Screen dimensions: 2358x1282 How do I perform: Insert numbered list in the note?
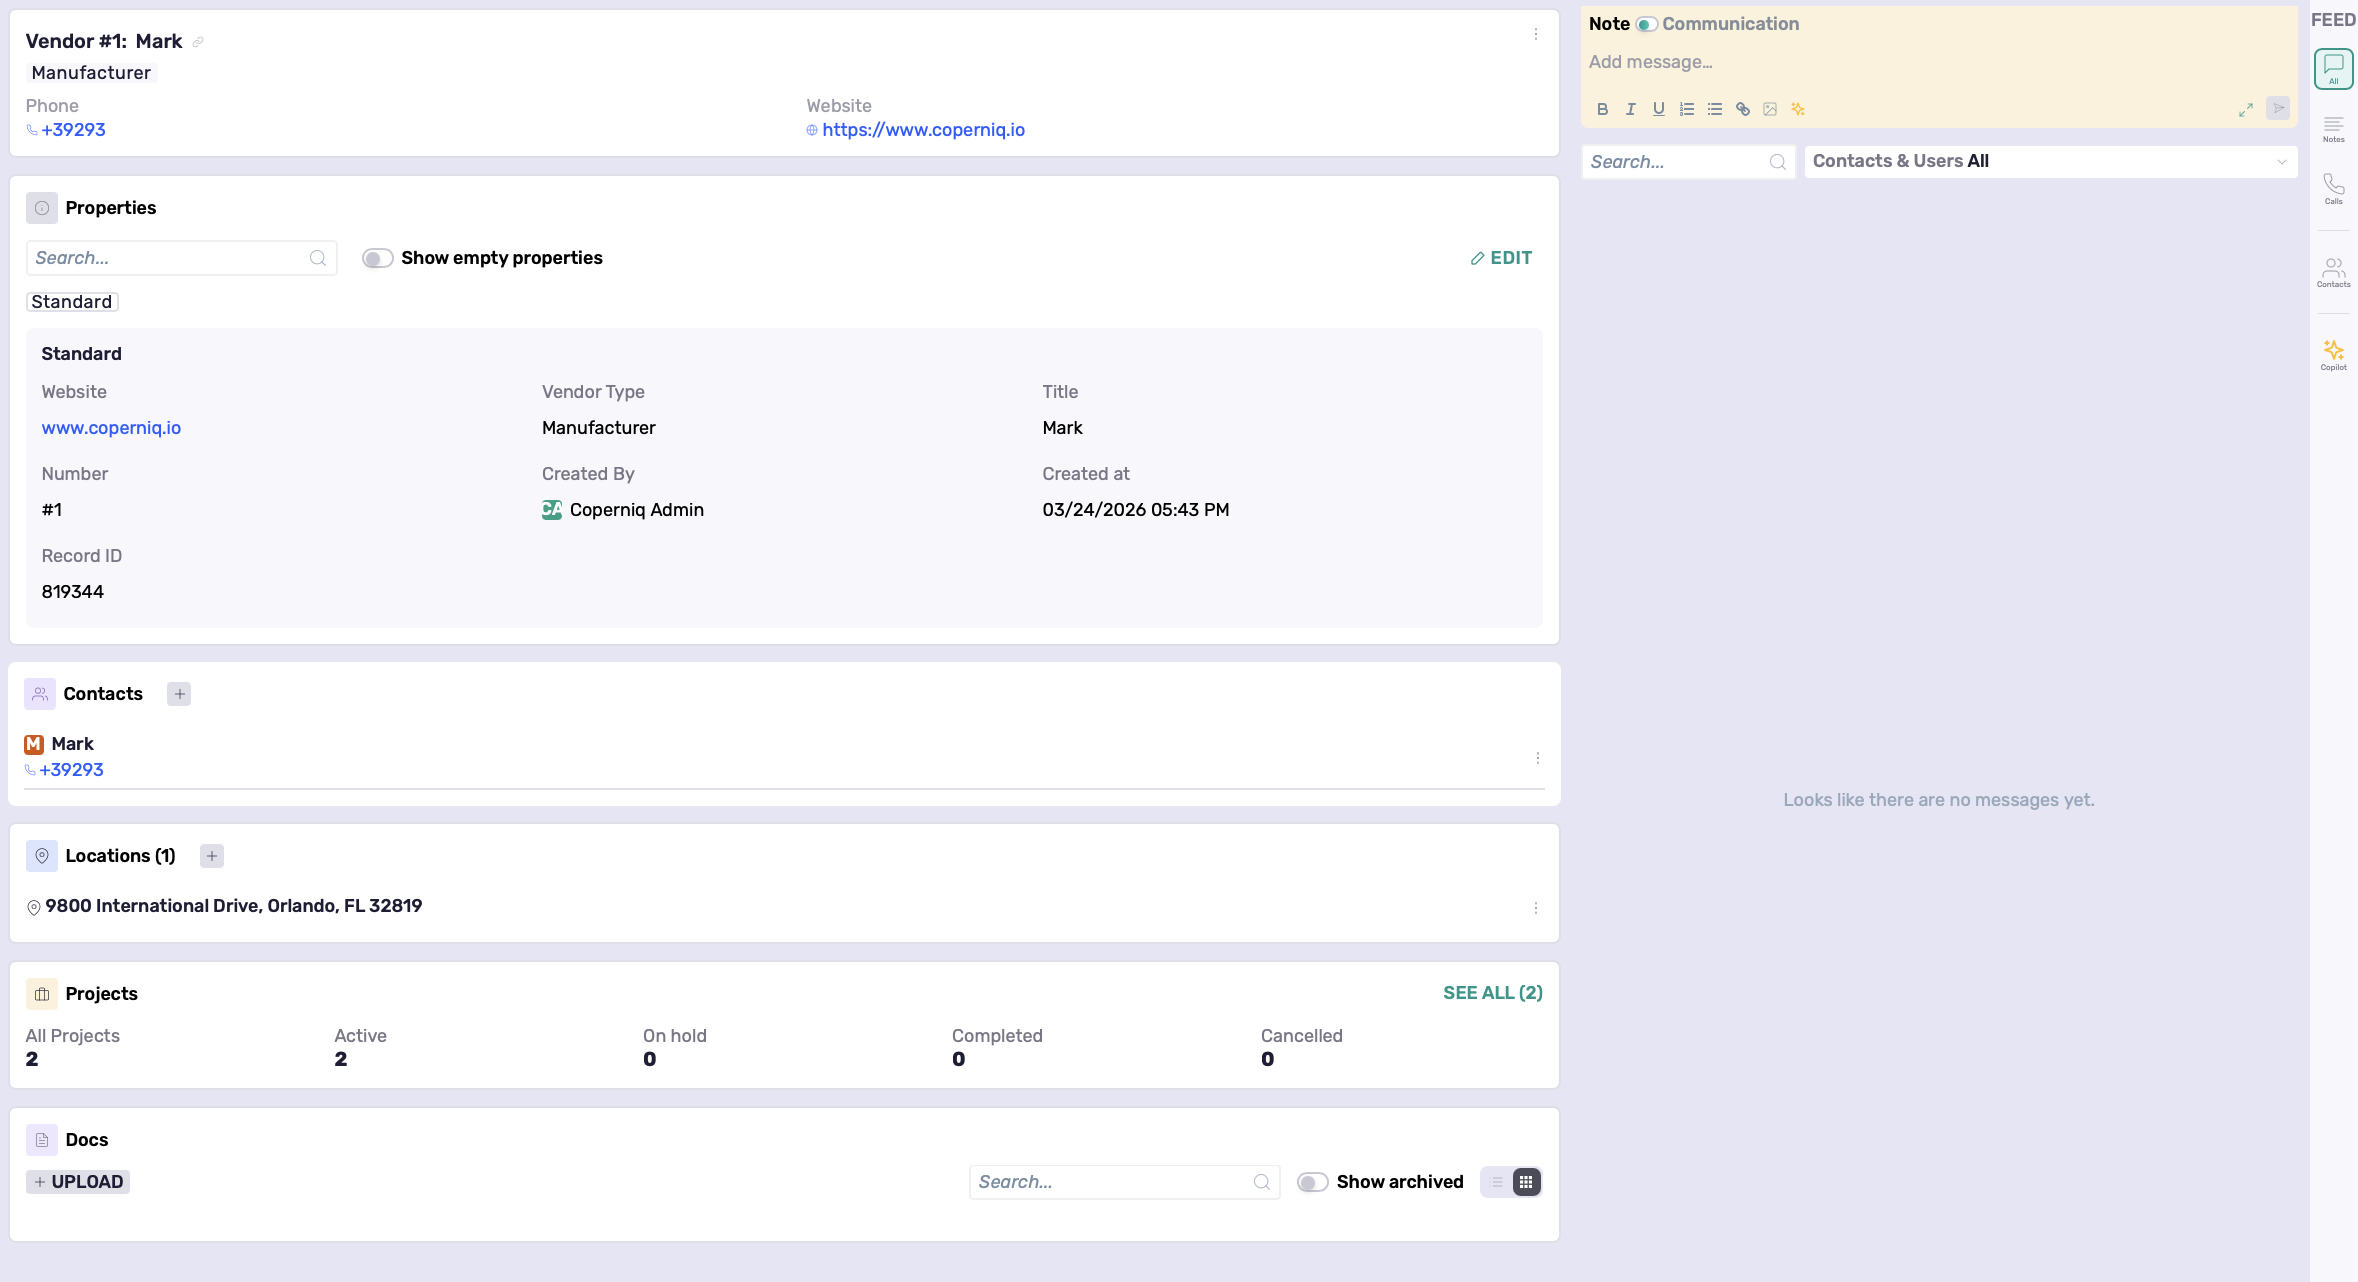(x=1686, y=109)
